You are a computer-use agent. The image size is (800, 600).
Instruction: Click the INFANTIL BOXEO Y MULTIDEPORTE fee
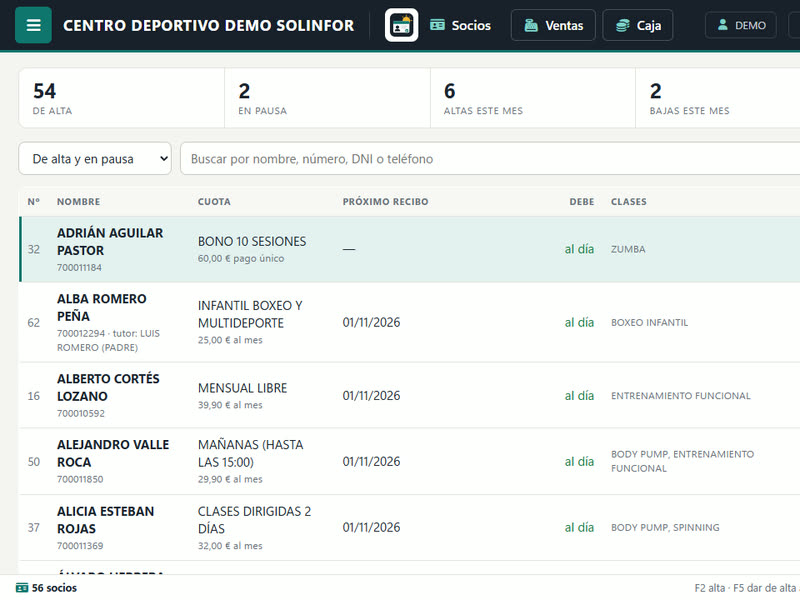250,314
